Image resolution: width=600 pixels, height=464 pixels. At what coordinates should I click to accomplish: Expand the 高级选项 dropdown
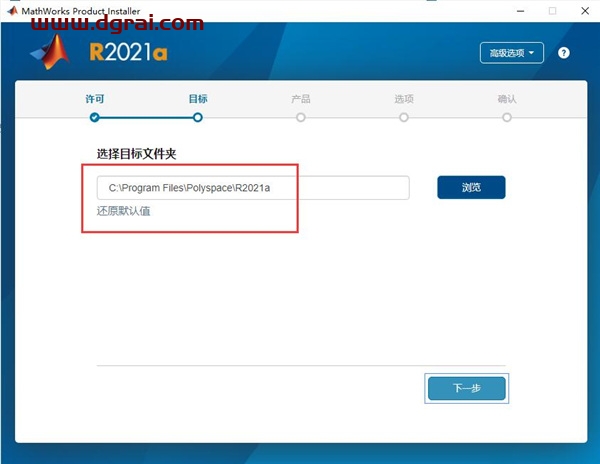(512, 53)
